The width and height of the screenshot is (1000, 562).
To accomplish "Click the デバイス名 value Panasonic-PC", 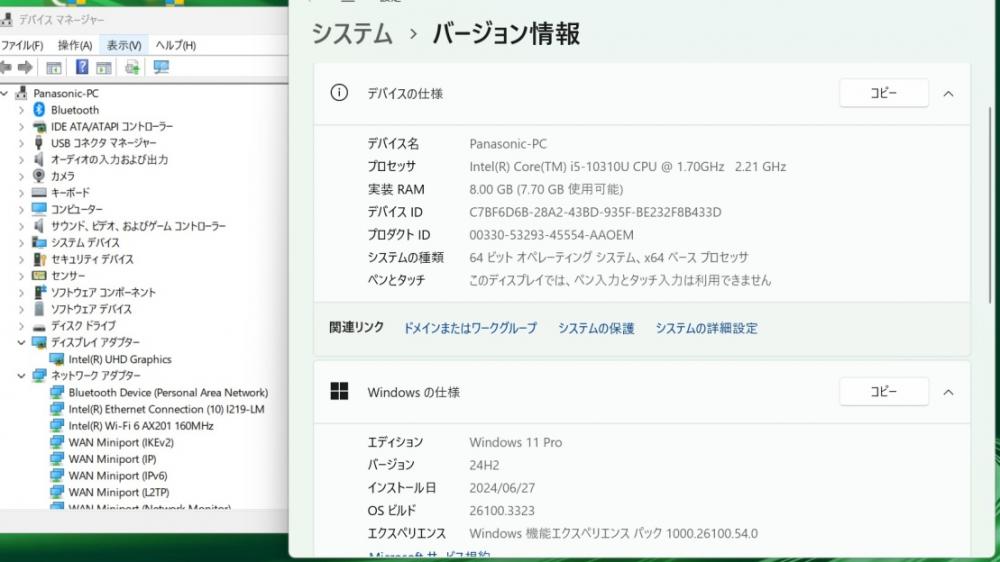I will tap(508, 144).
